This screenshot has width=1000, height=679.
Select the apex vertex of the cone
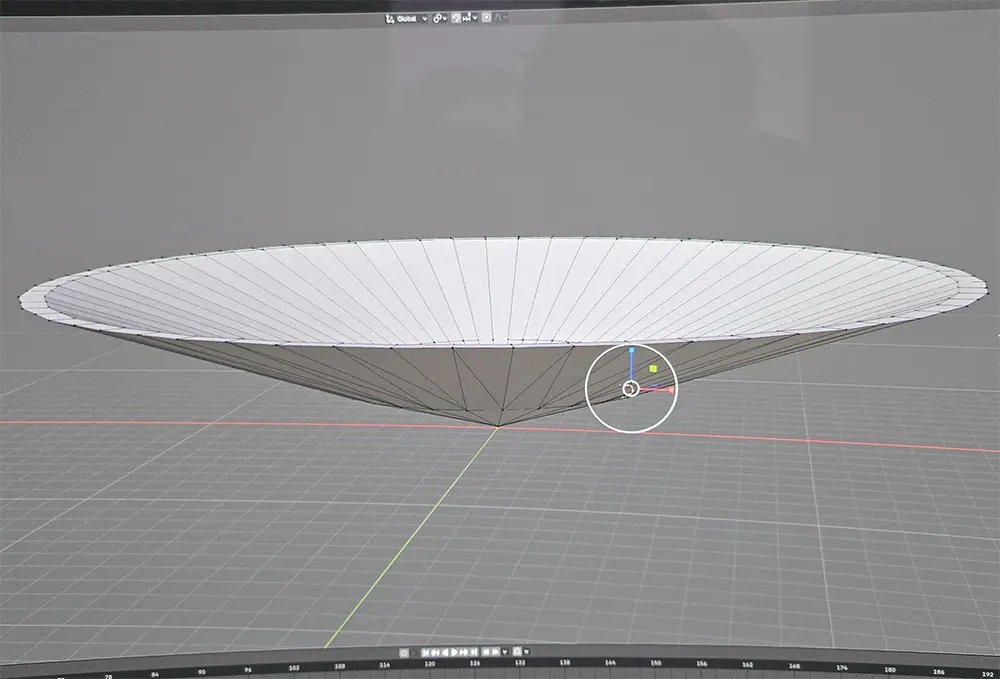tap(498, 426)
